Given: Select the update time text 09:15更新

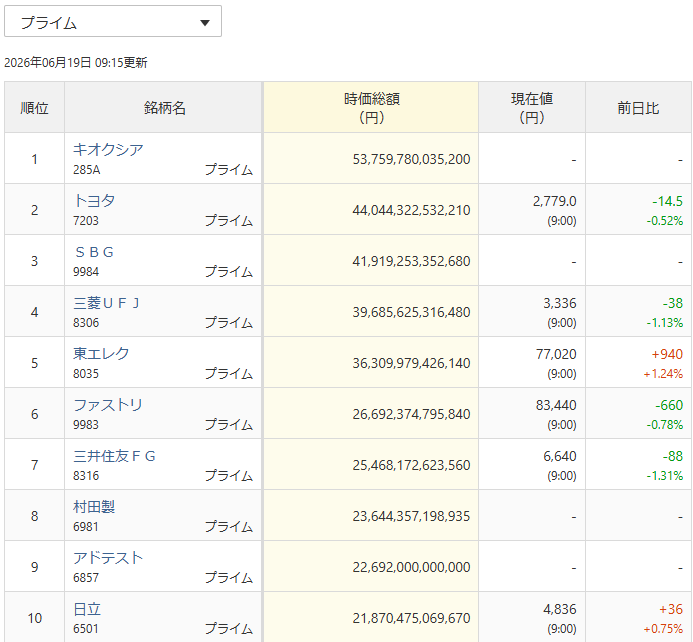Looking at the screenshot, I should tap(121, 63).
